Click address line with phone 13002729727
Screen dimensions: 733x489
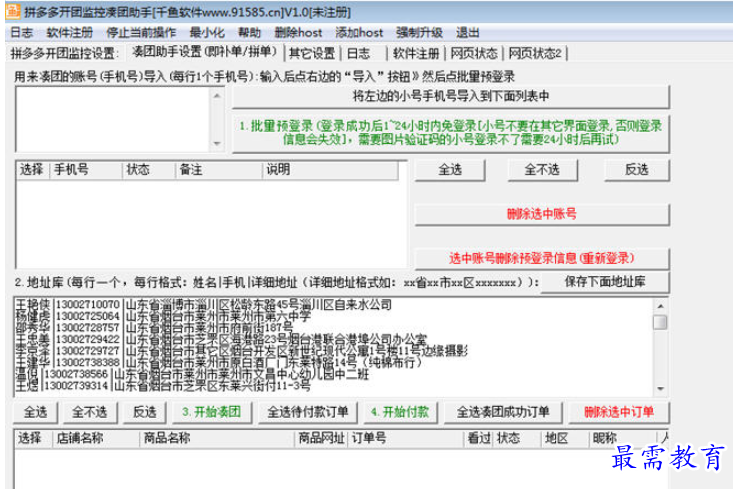(x=242, y=351)
